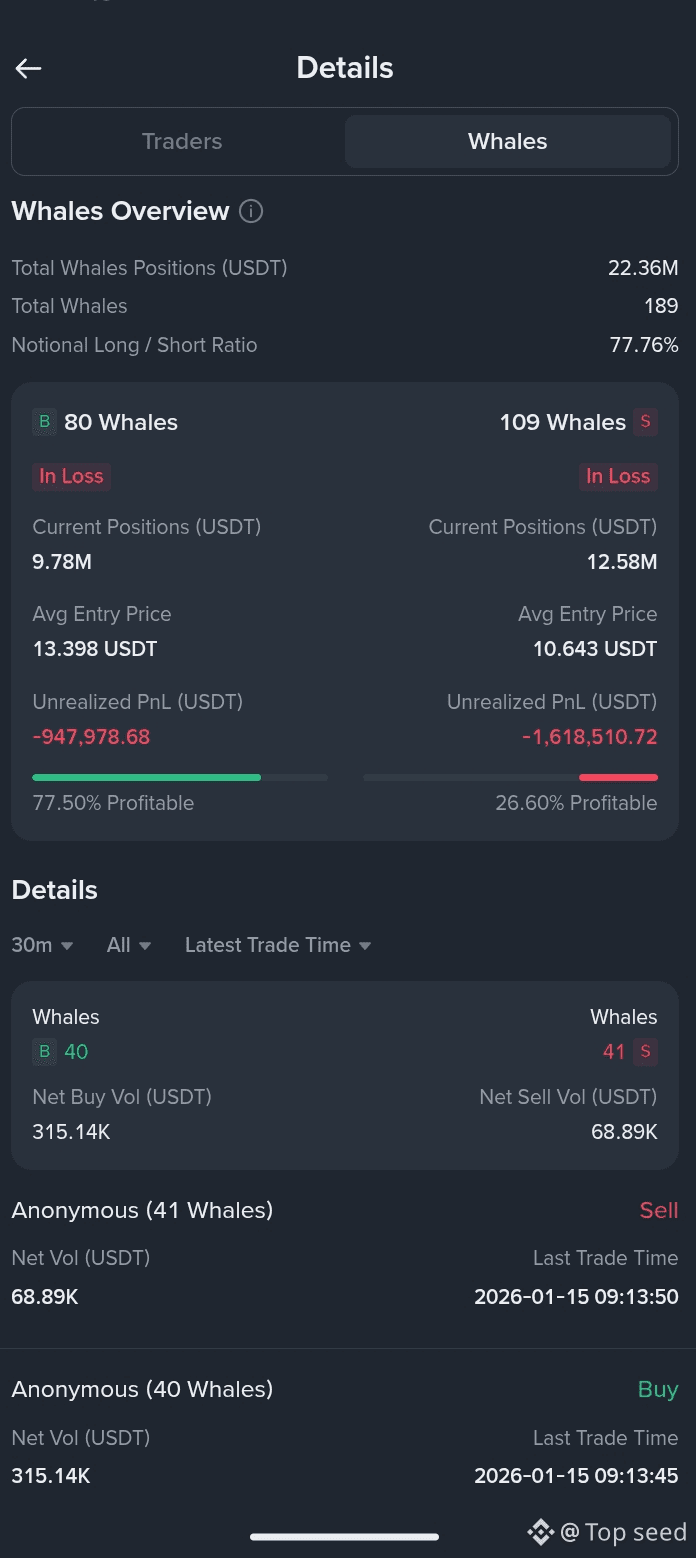Screen dimensions: 696x1558
Task: Open the 30m timeframe dropdown
Action: [x=42, y=945]
